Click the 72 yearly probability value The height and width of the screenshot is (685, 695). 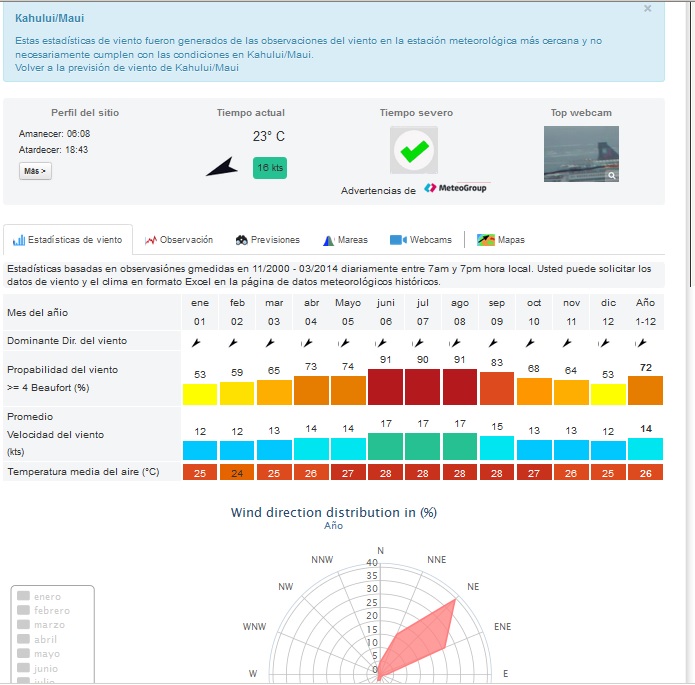tap(646, 368)
